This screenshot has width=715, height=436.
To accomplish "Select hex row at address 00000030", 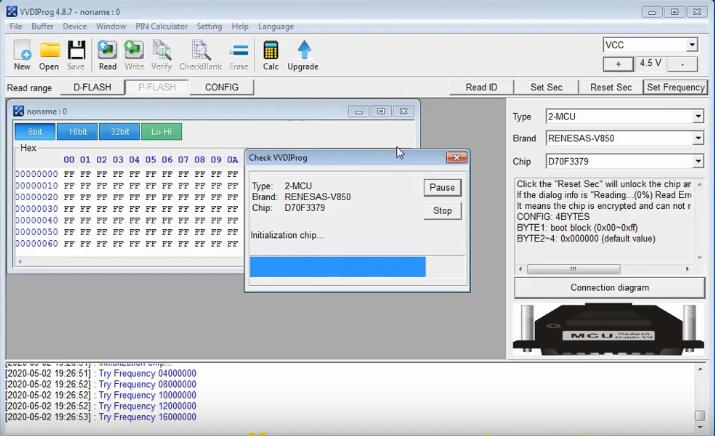I will coord(128,209).
